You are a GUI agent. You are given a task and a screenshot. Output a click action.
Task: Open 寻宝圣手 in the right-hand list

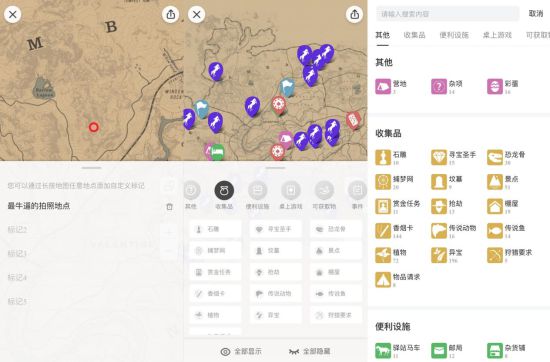[x=454, y=157]
